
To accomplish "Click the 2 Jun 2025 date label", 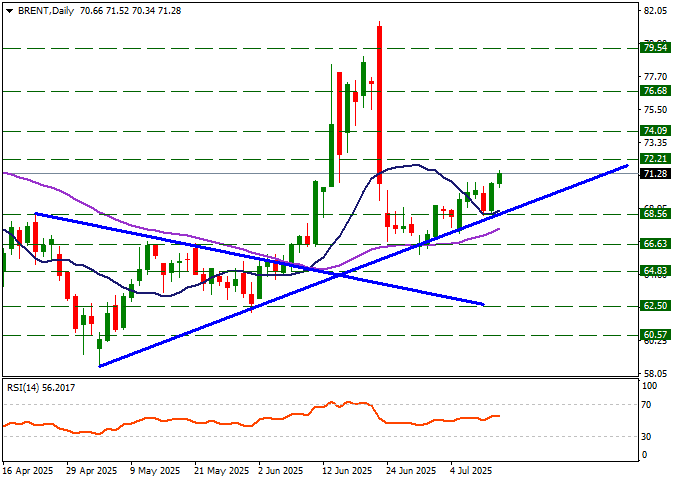I will click(x=282, y=471).
